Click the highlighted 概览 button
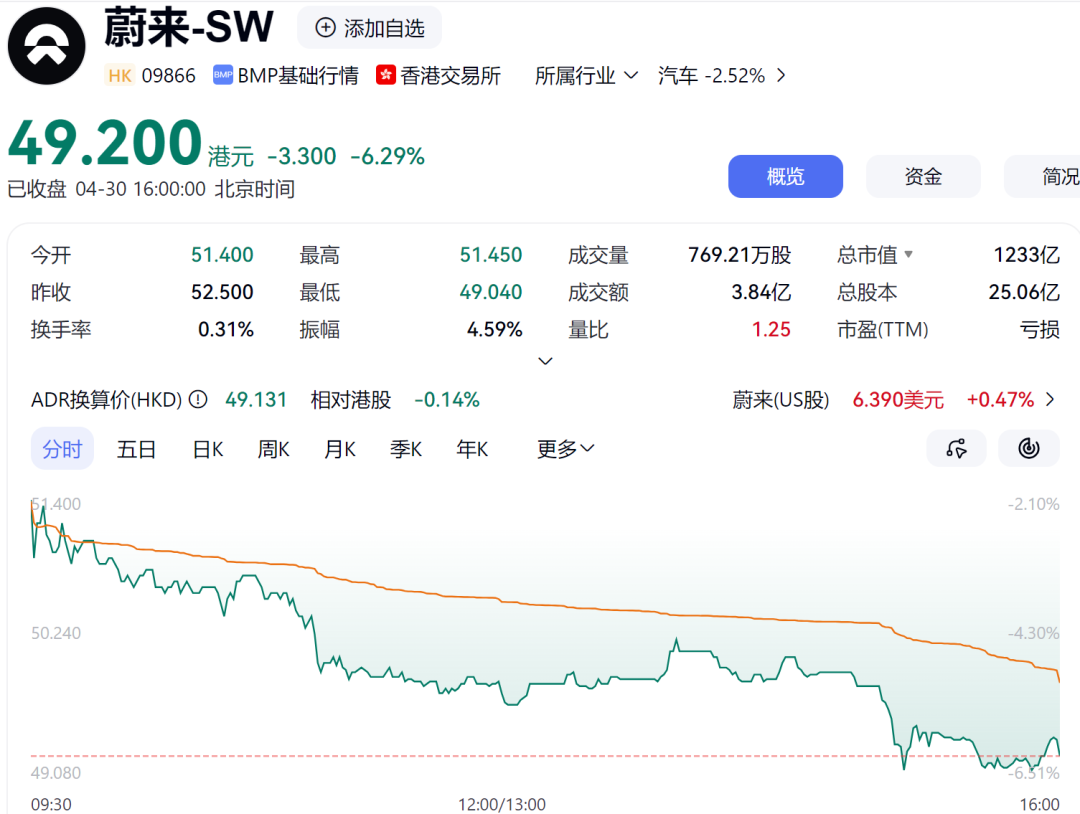 (785, 176)
